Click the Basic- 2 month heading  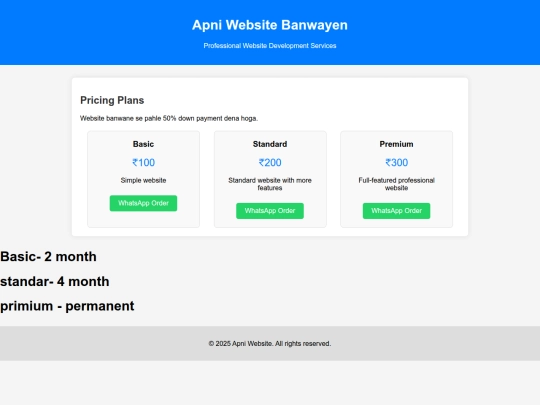(48, 257)
